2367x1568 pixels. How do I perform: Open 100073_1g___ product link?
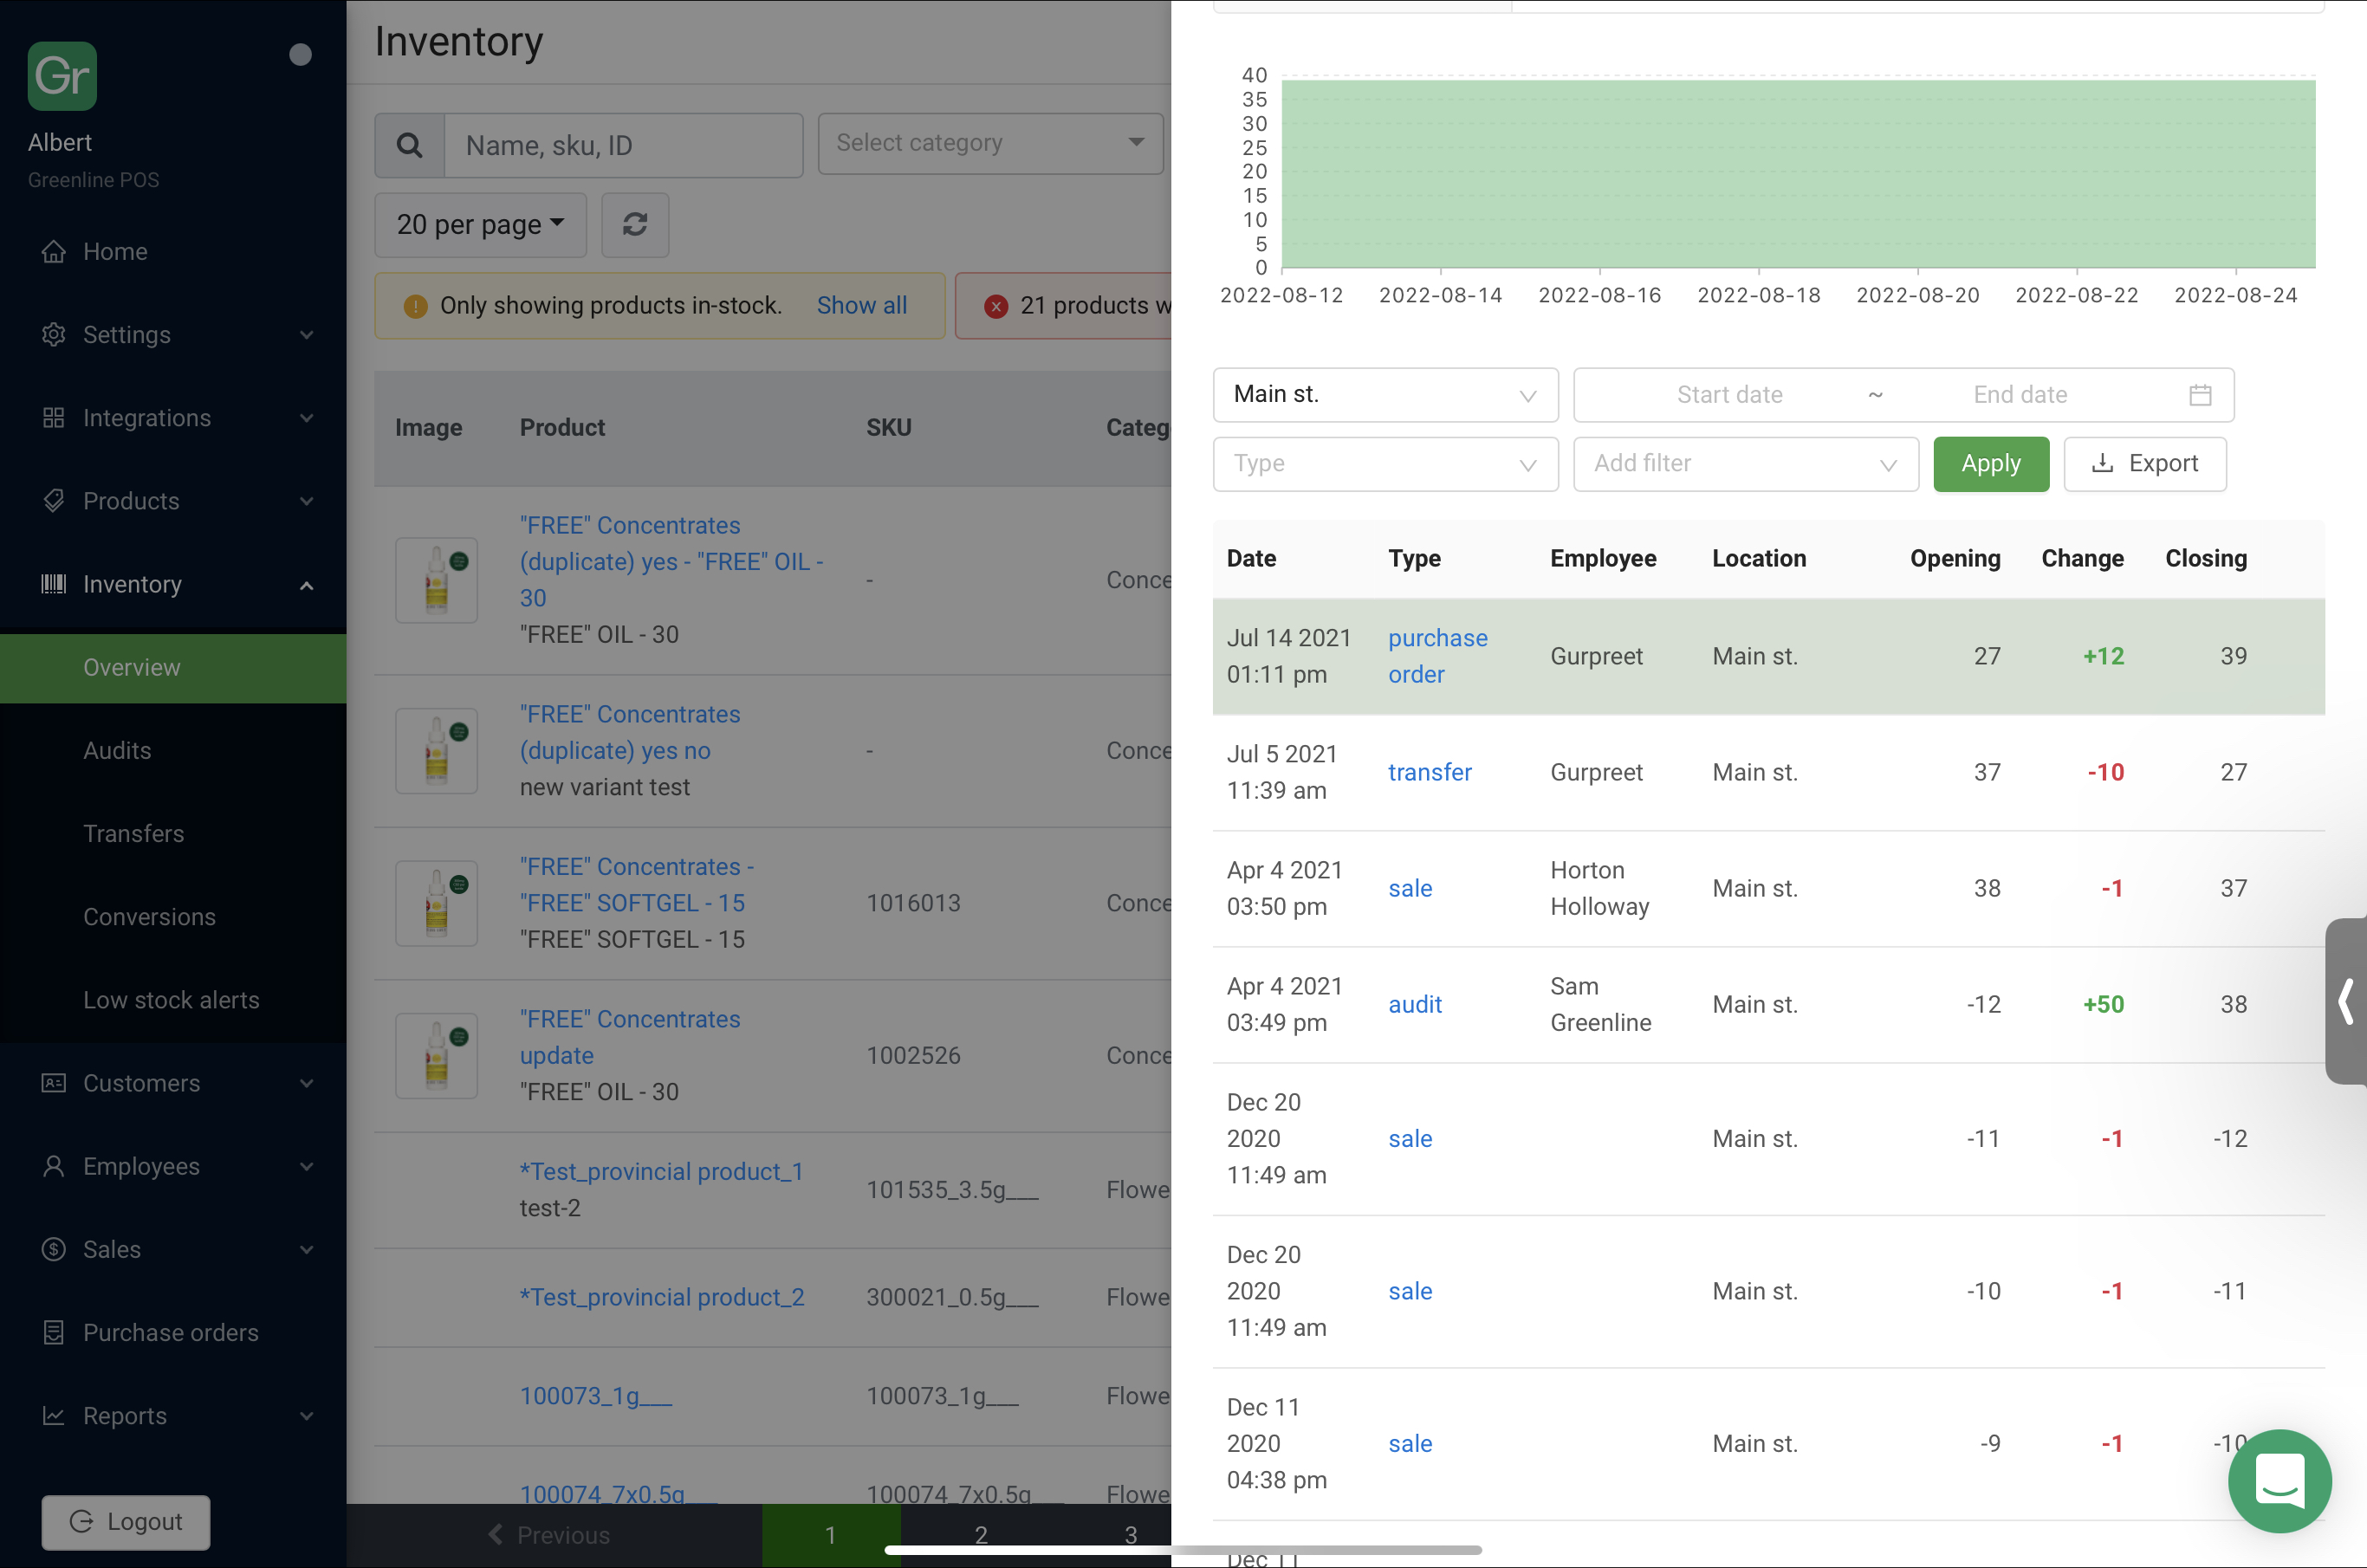pos(595,1394)
